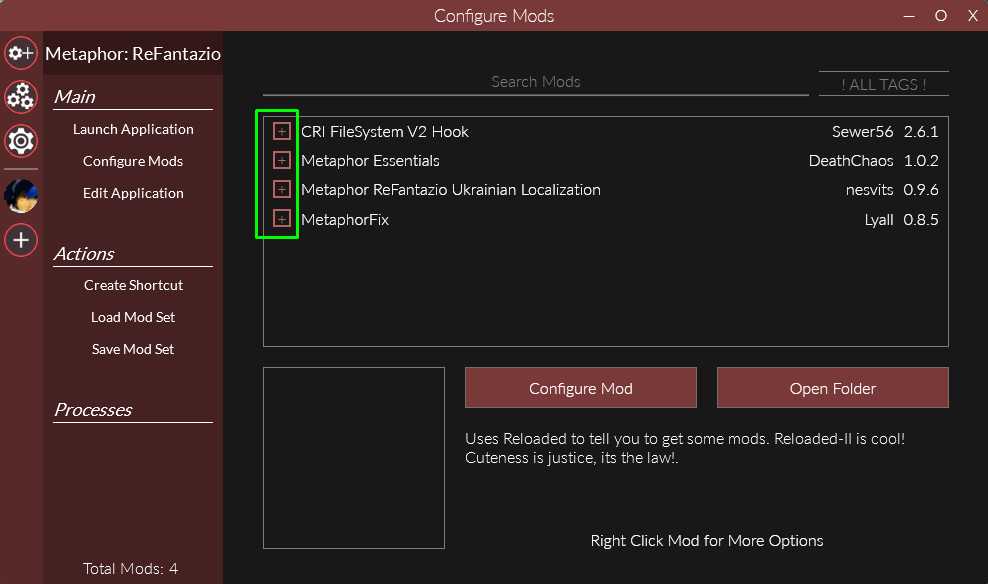Toggle the MetaphorFix mod checkbox
The width and height of the screenshot is (988, 584).
[x=282, y=219]
